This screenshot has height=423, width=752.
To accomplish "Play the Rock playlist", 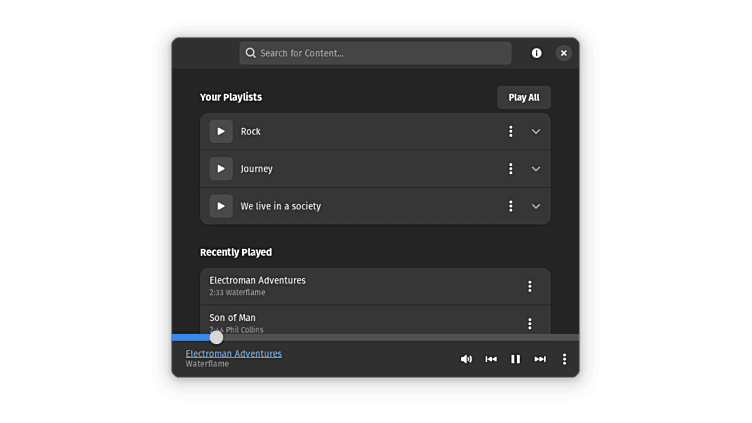I will (x=221, y=131).
